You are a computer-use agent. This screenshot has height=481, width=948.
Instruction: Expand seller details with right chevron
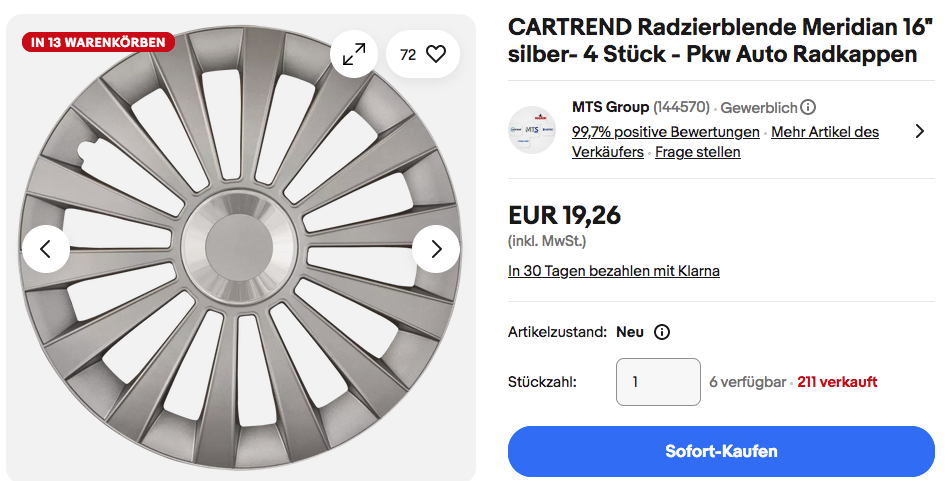click(x=920, y=131)
